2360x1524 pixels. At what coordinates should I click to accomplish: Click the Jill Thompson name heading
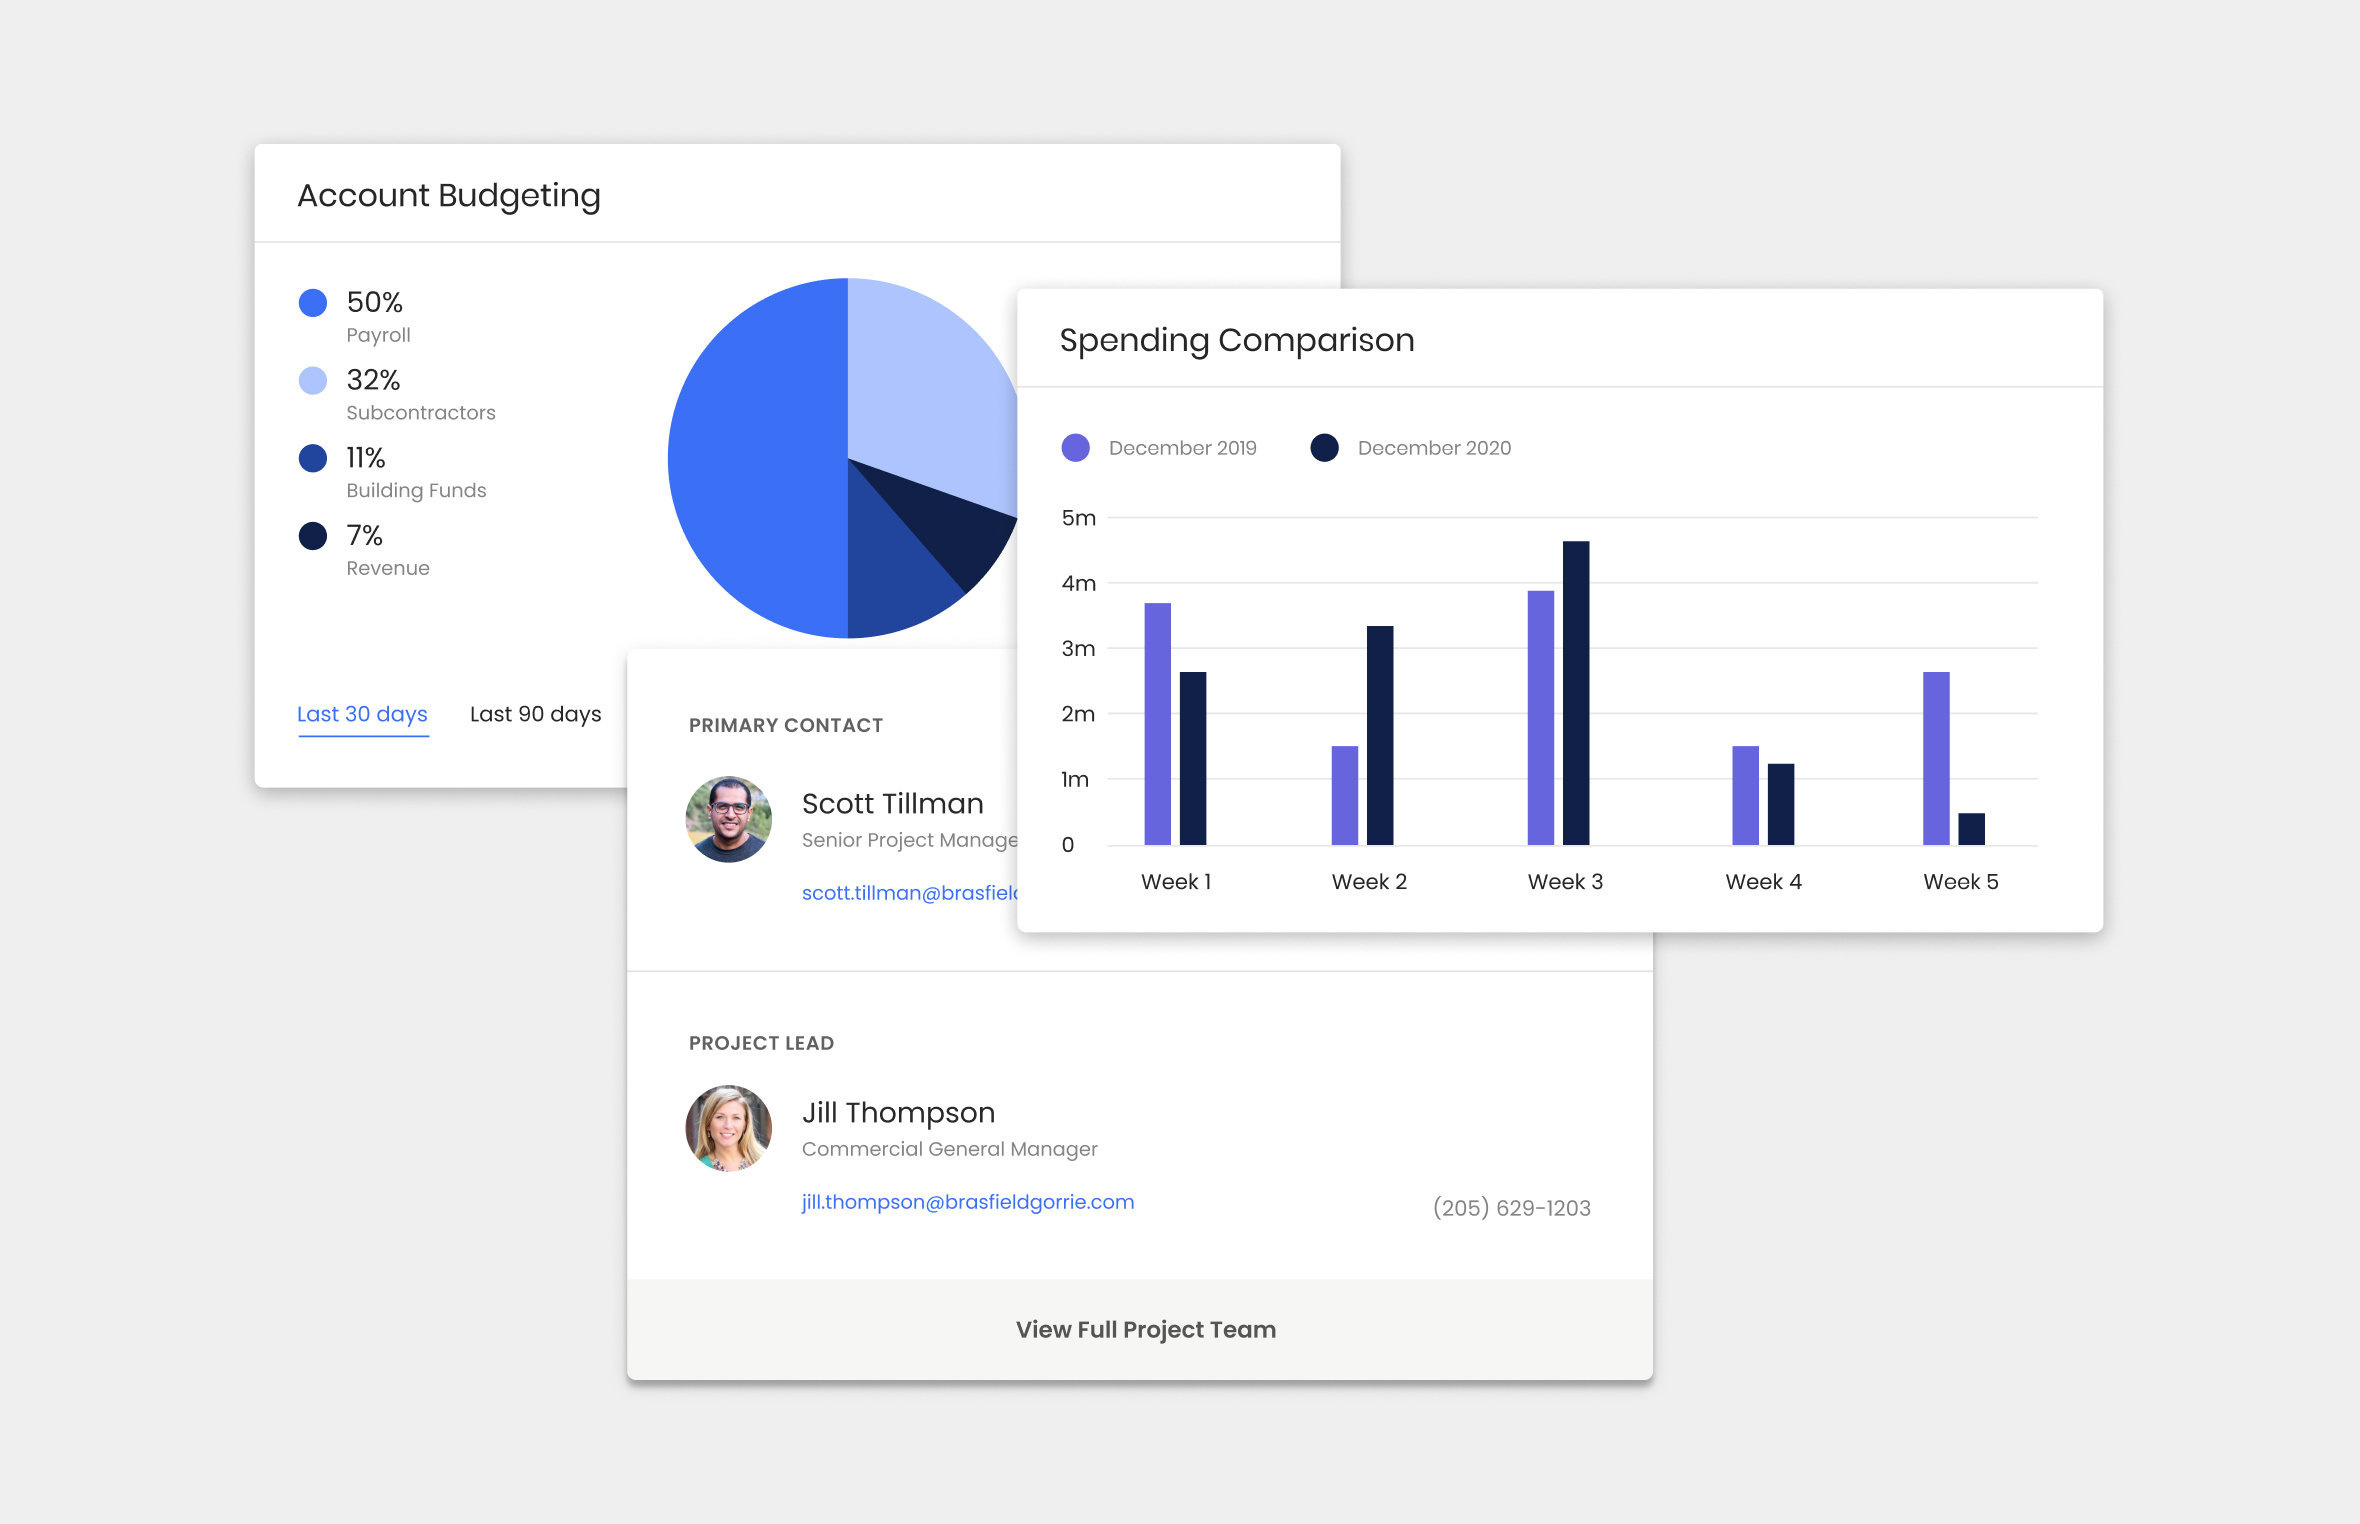(x=898, y=1113)
